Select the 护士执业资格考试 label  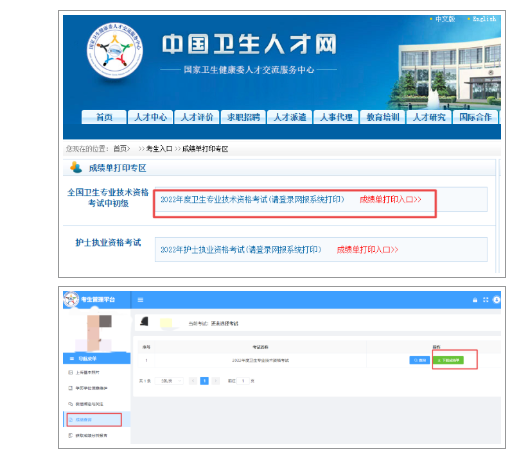[108, 243]
